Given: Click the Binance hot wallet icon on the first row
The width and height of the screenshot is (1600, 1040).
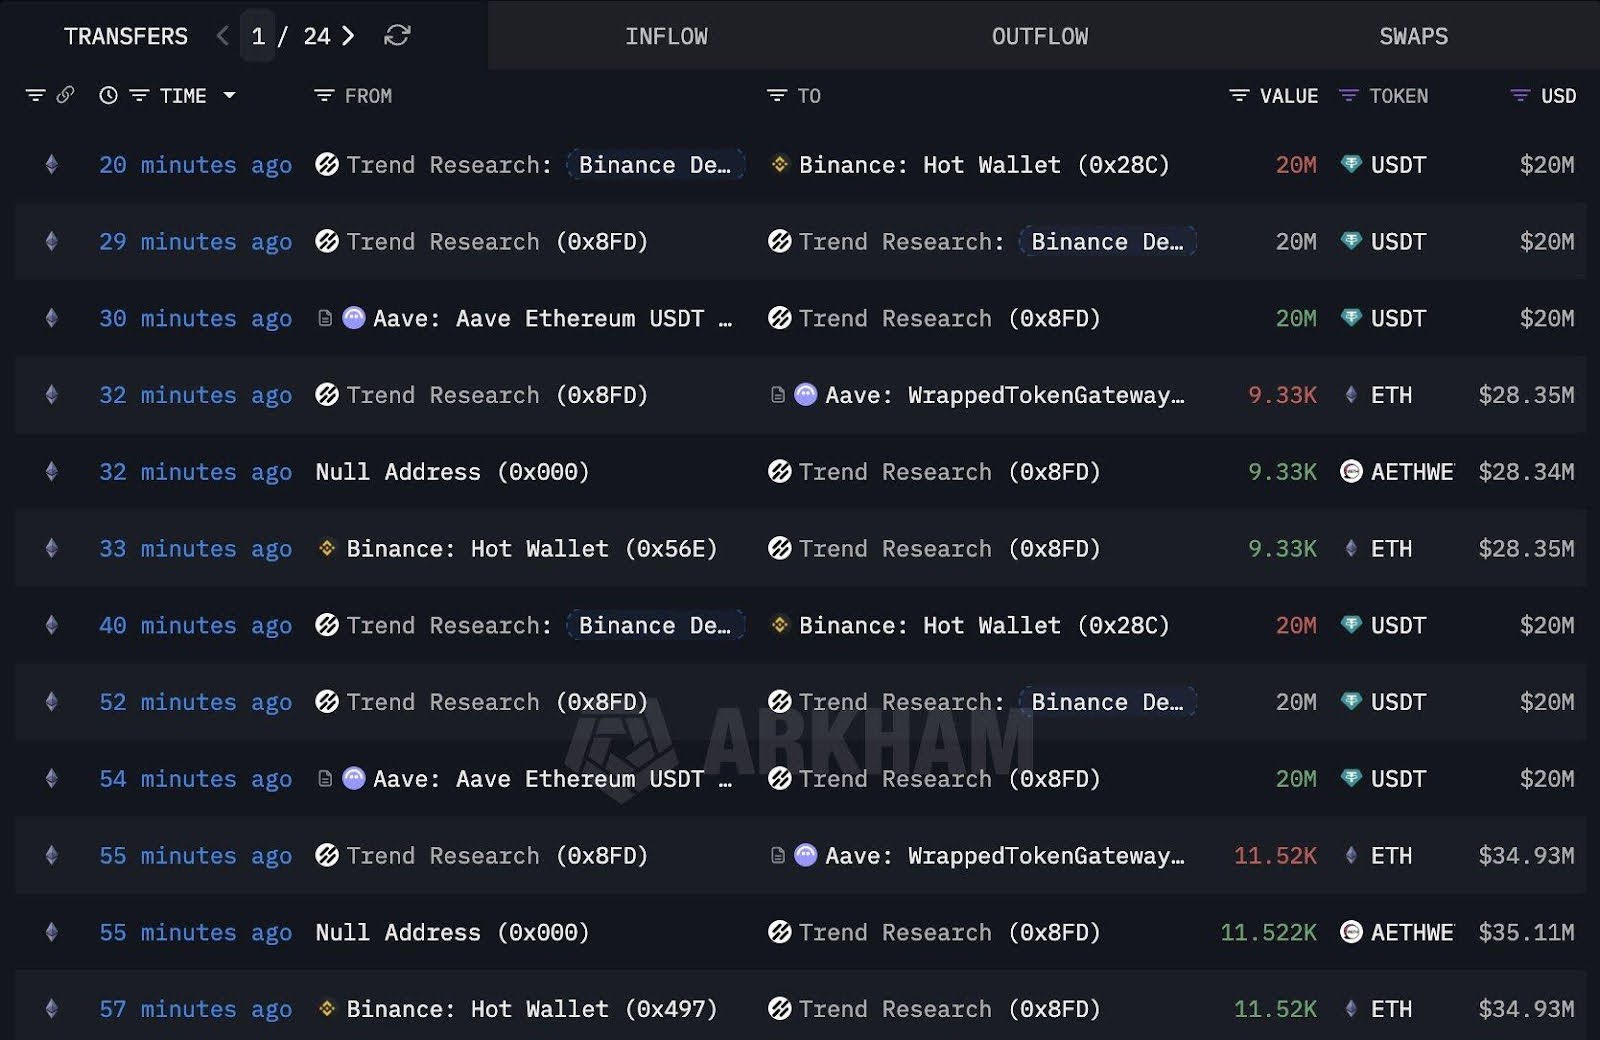Looking at the screenshot, I should pos(779,164).
